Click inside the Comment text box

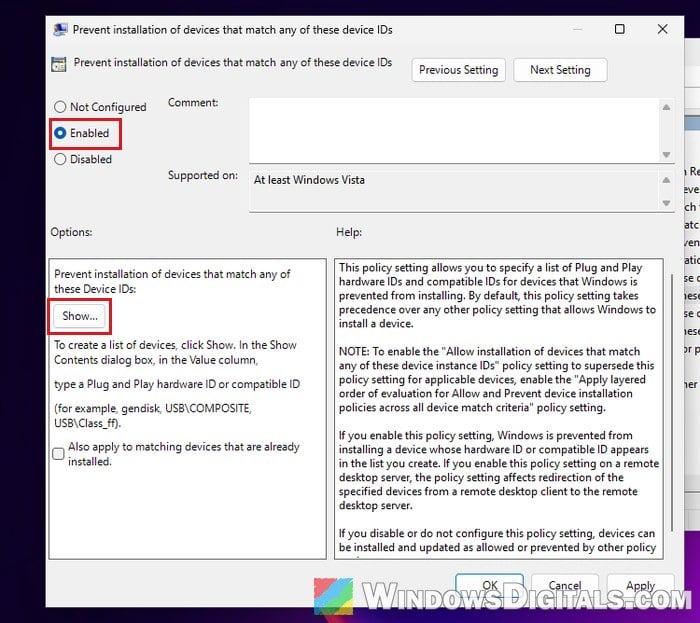[453, 130]
